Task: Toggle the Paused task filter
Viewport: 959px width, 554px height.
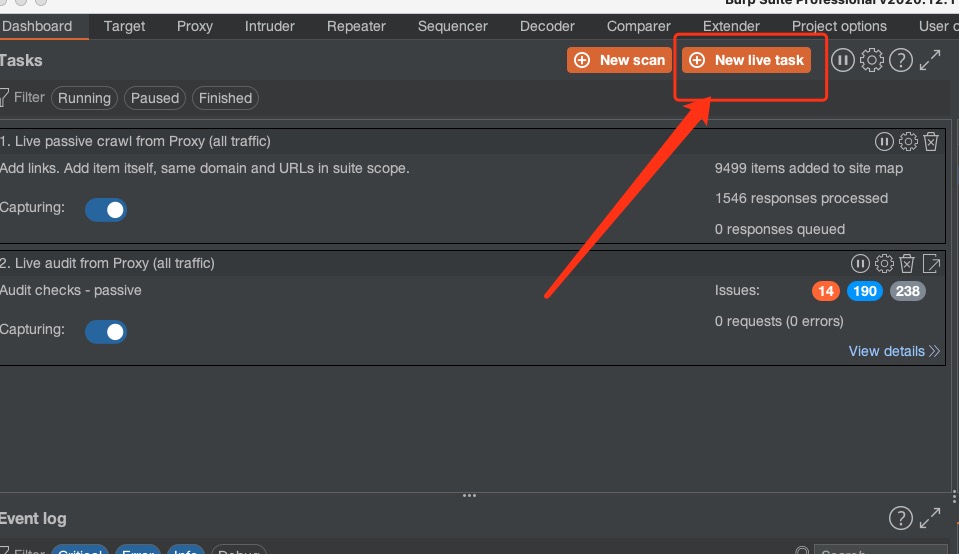Action: click(155, 98)
